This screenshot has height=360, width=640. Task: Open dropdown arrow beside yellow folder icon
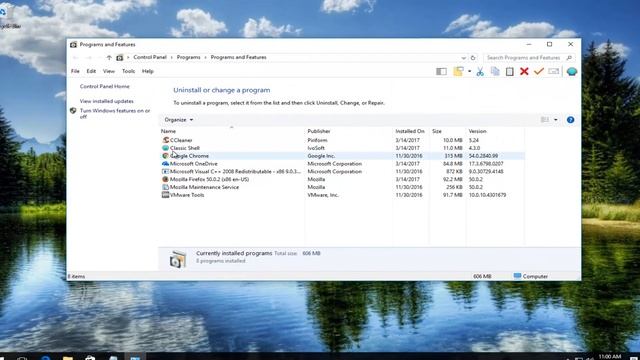[x=469, y=71]
